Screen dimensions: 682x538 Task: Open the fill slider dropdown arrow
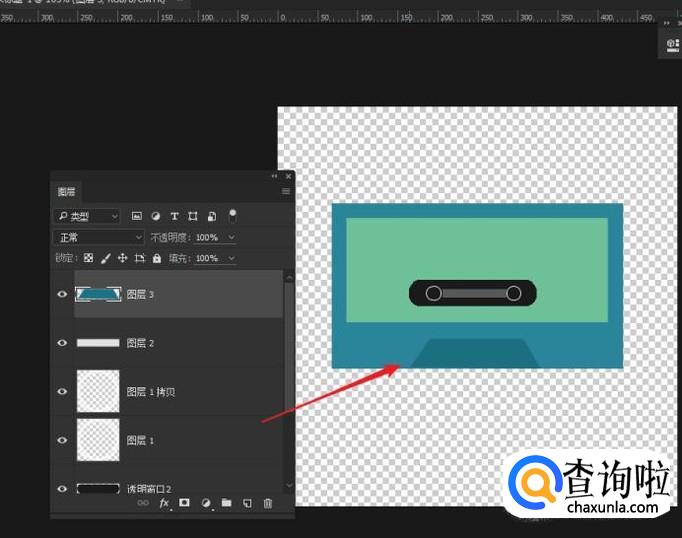(231, 258)
